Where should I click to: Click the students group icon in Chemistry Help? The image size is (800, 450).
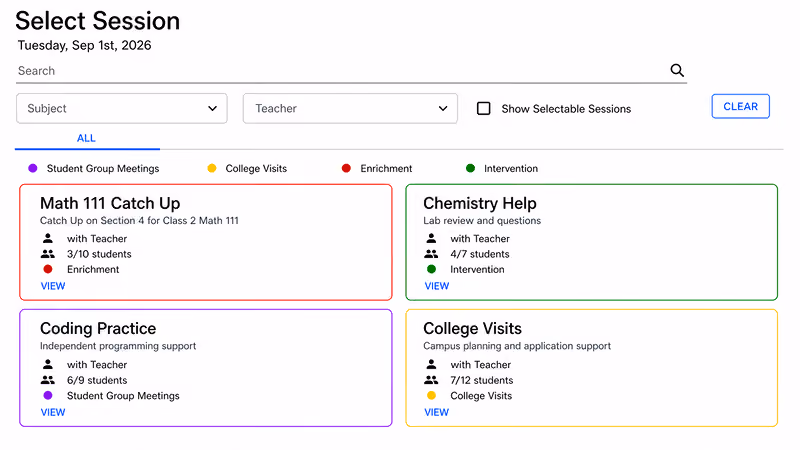pyautogui.click(x=431, y=254)
